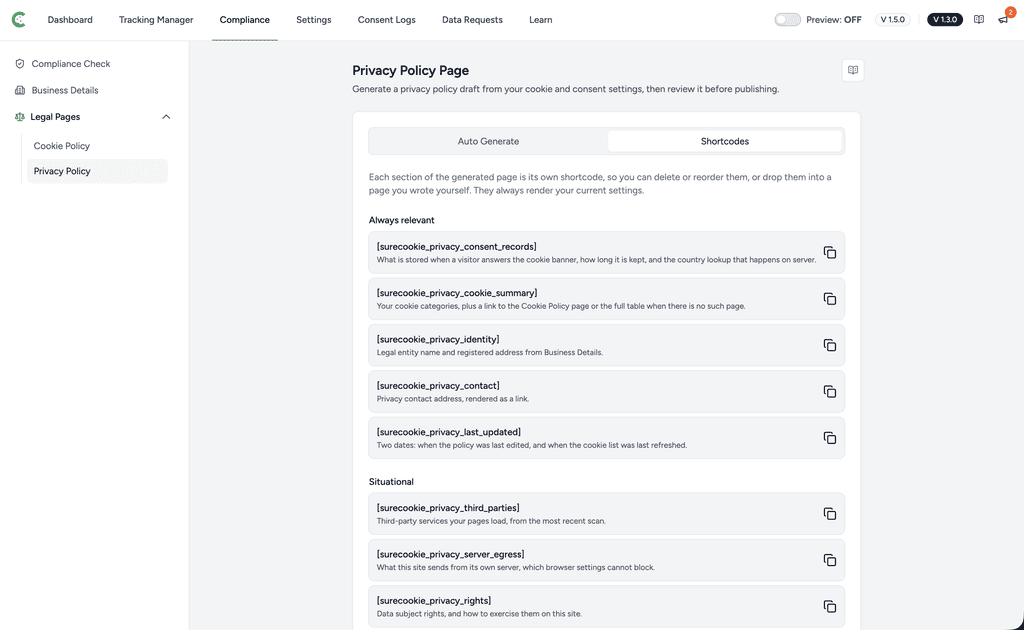Switch to the Auto Generate tab

tap(488, 141)
